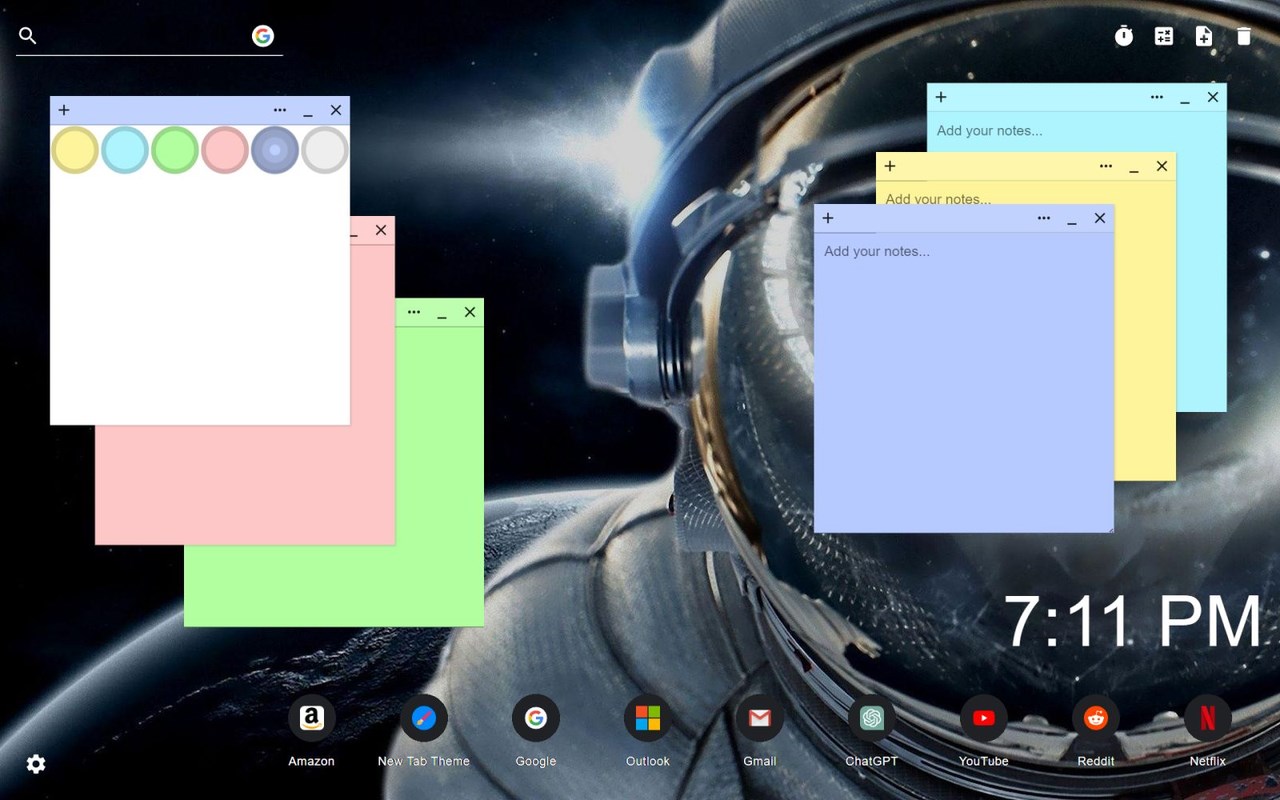Open the timer tool in top toolbar
1280x800 pixels.
point(1124,37)
